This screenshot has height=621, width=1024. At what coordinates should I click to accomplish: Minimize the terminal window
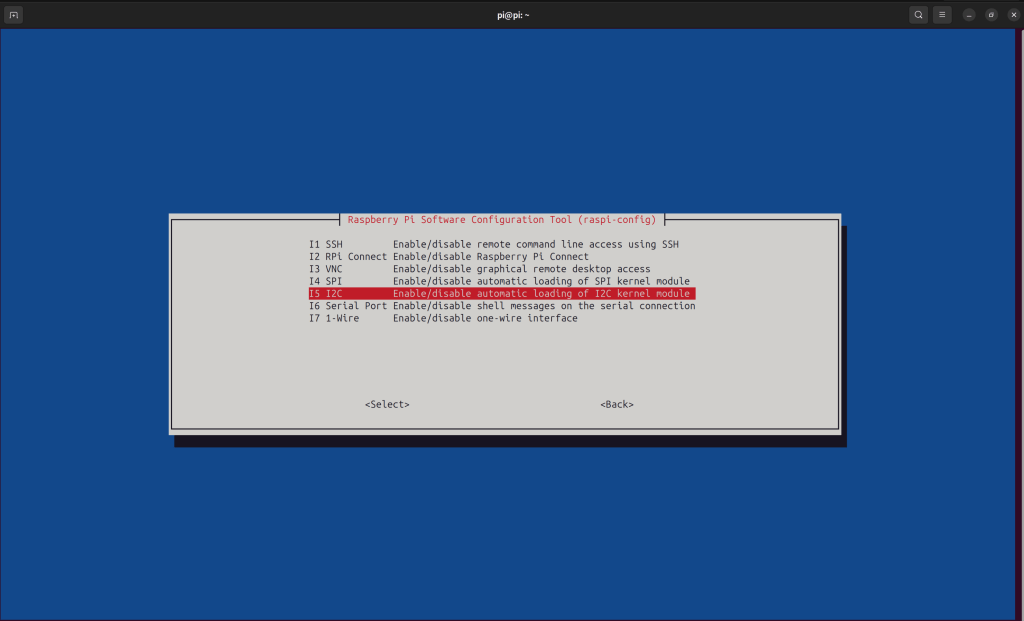click(969, 15)
